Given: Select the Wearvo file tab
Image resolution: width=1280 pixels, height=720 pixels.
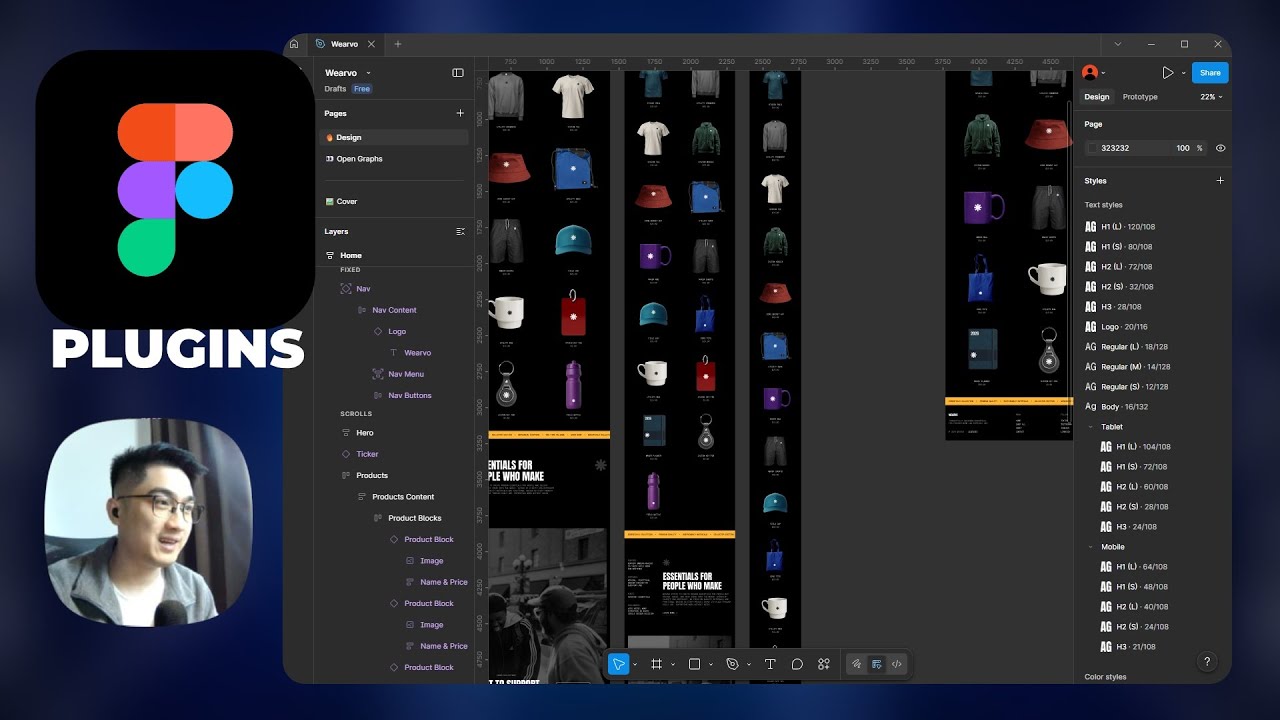Looking at the screenshot, I should click(345, 44).
